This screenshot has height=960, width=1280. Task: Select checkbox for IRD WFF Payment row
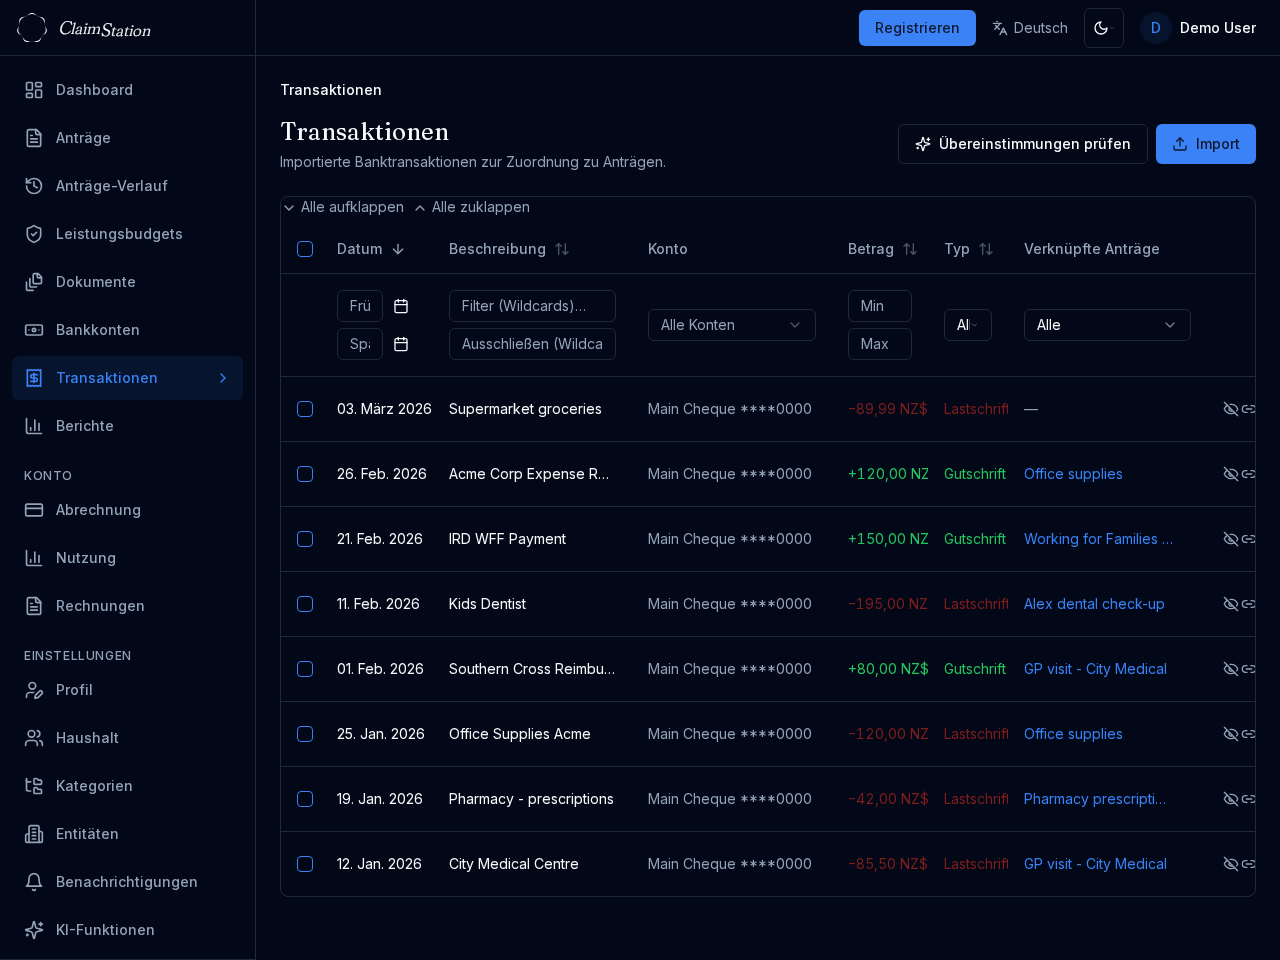pos(305,539)
